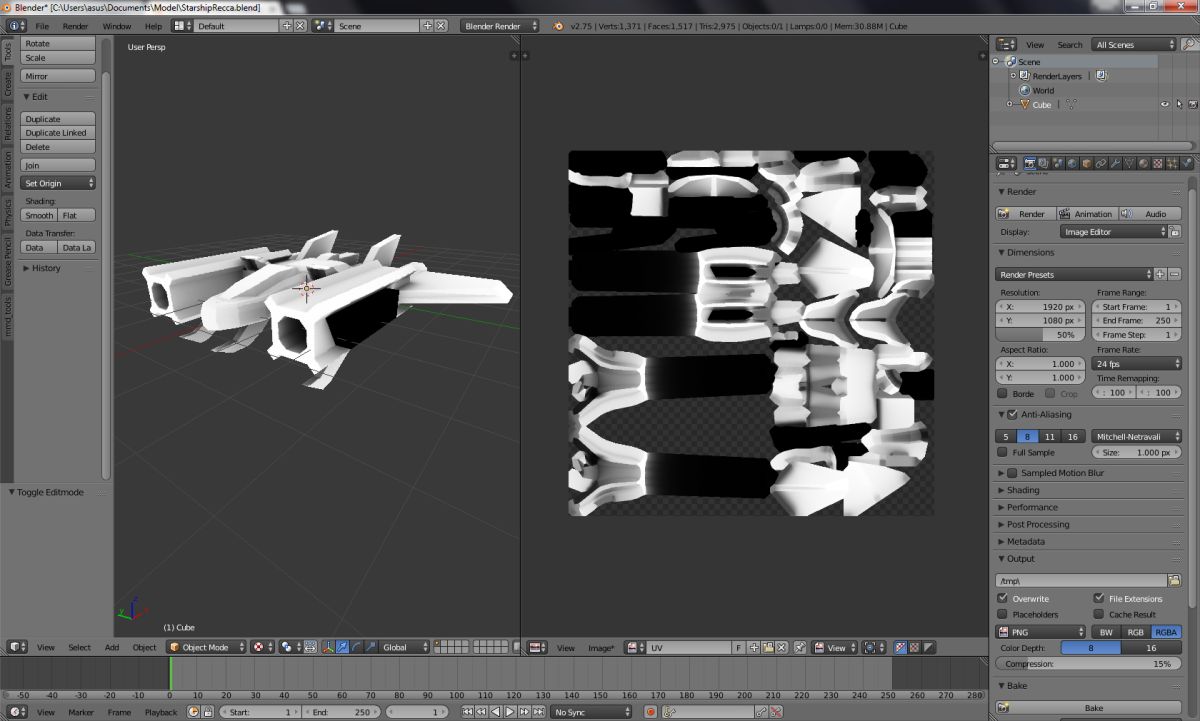Open the Modifiers tab (wrench icon)
This screenshot has height=721, width=1200.
[1115, 163]
